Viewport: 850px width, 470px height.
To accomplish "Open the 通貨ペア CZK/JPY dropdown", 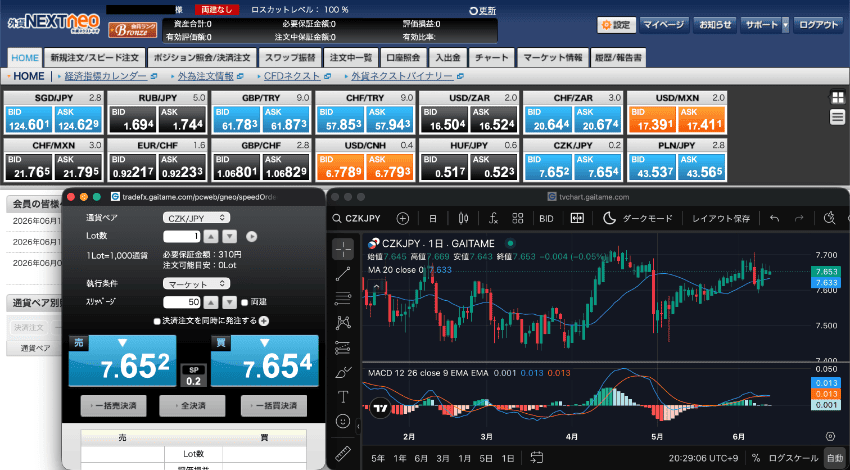I will pyautogui.click(x=196, y=218).
